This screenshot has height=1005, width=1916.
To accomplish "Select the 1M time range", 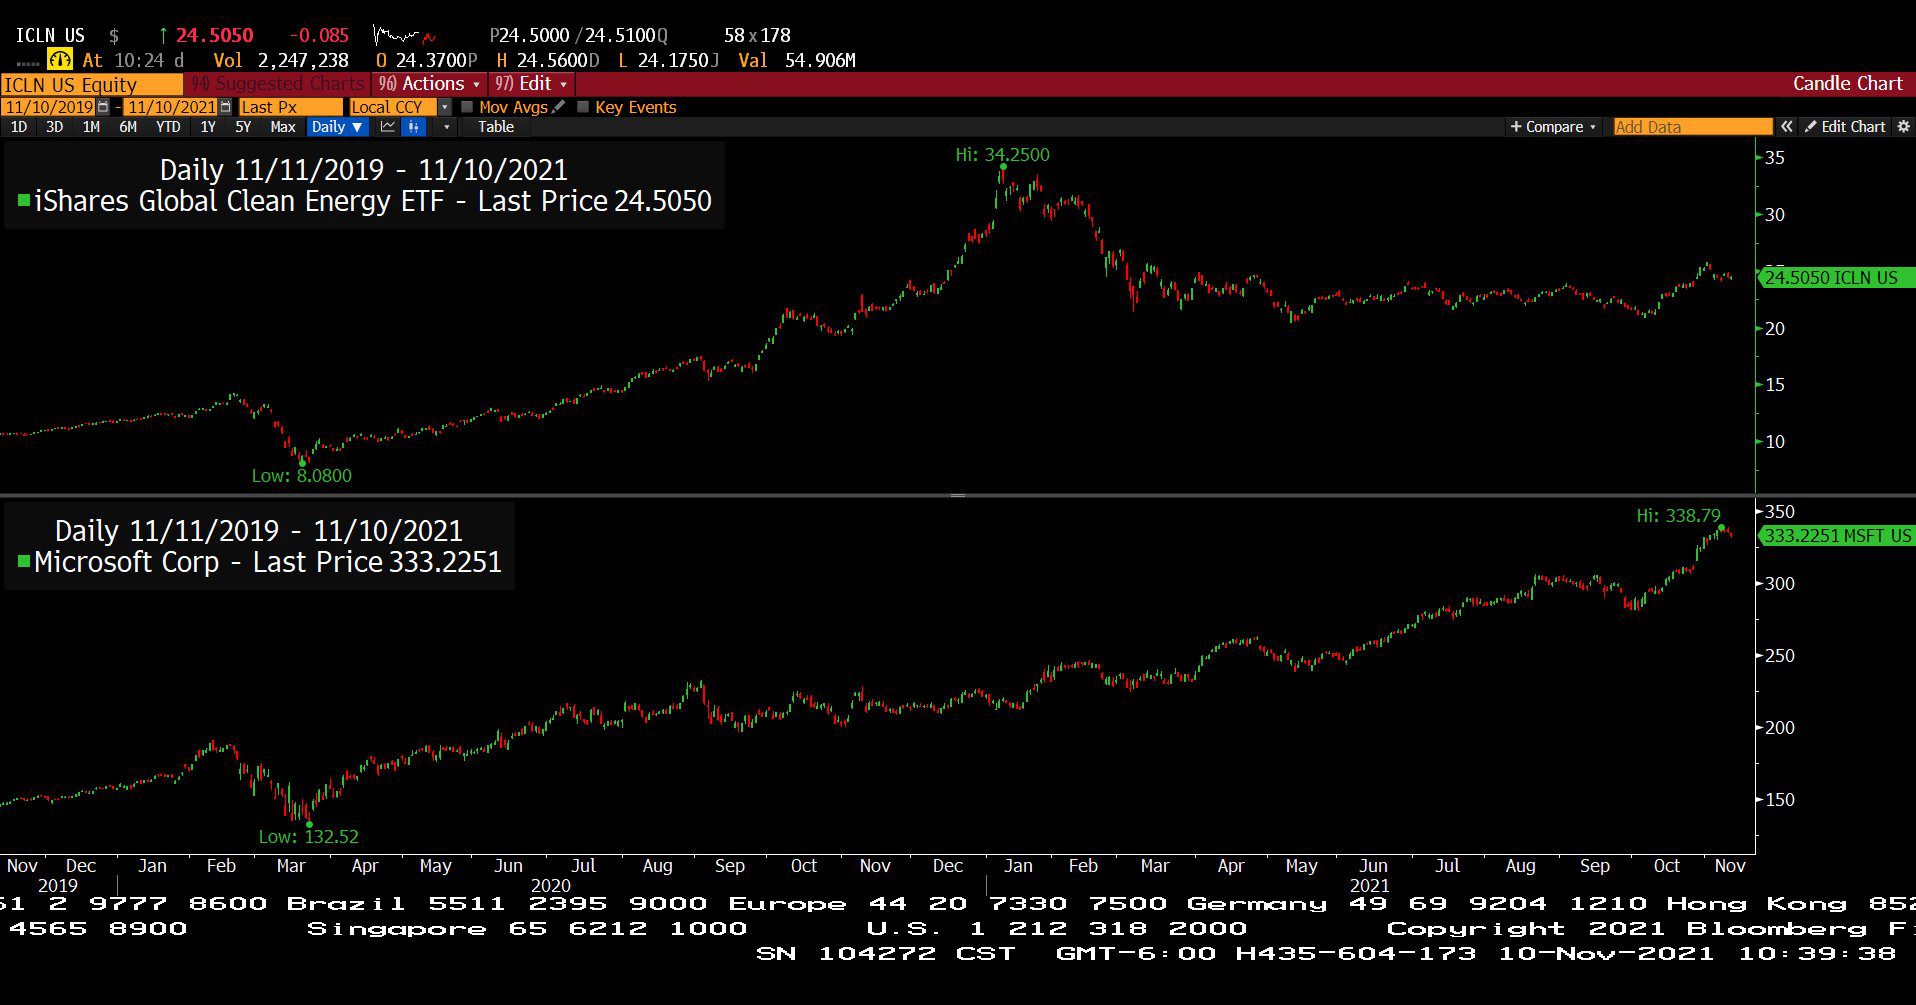I will [x=91, y=127].
